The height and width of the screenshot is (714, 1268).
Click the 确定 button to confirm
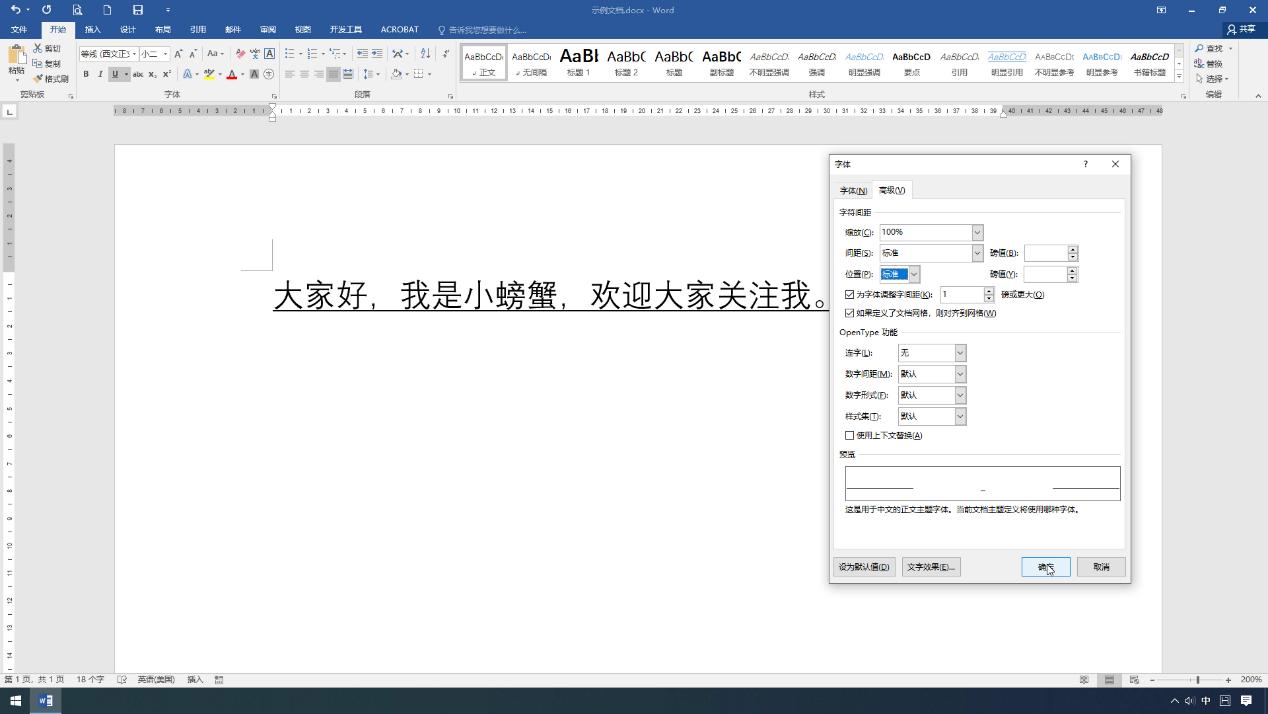(1045, 567)
